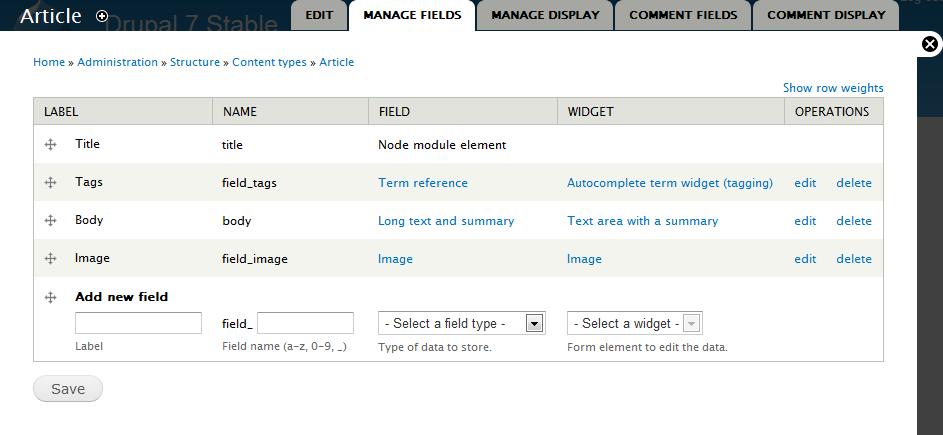Delete the Image field
This screenshot has width=943, height=435.
click(854, 259)
